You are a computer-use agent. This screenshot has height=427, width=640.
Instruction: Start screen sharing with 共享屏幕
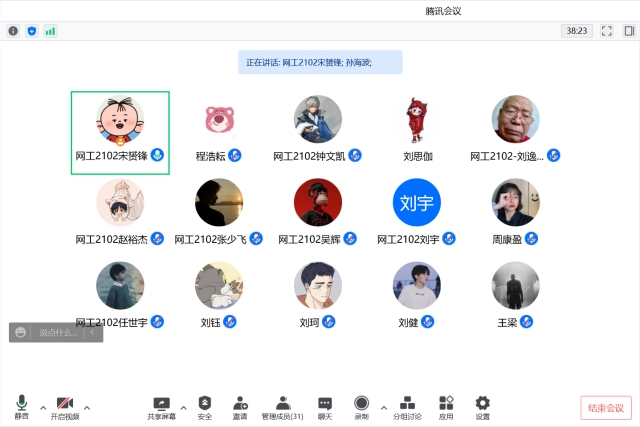pyautogui.click(x=162, y=408)
